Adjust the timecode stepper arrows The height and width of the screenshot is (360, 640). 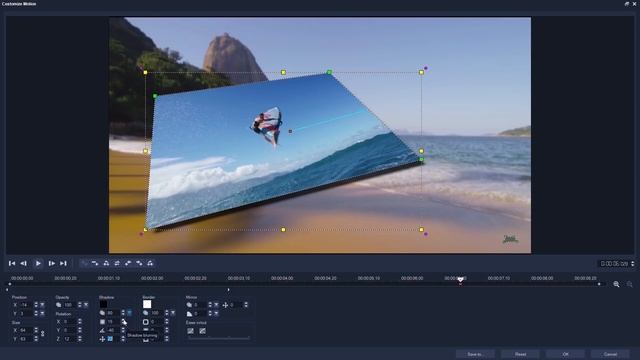click(x=633, y=264)
